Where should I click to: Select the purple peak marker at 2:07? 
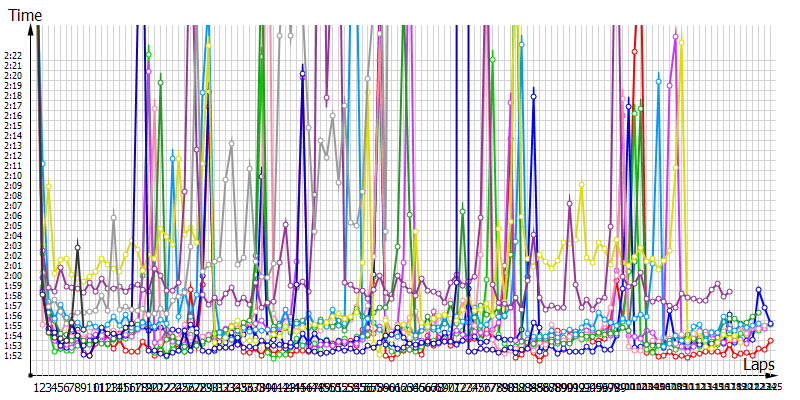[570, 203]
